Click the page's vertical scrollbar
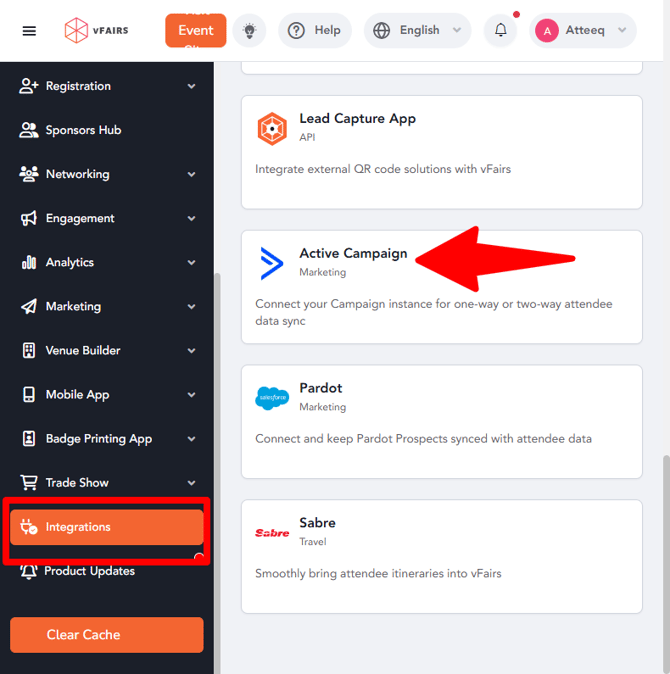670x674 pixels. click(665, 560)
